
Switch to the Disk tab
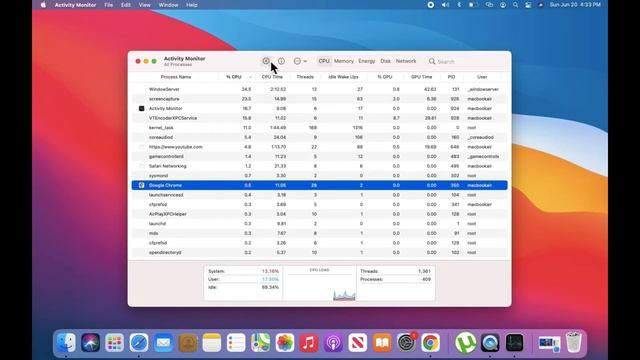click(x=385, y=61)
